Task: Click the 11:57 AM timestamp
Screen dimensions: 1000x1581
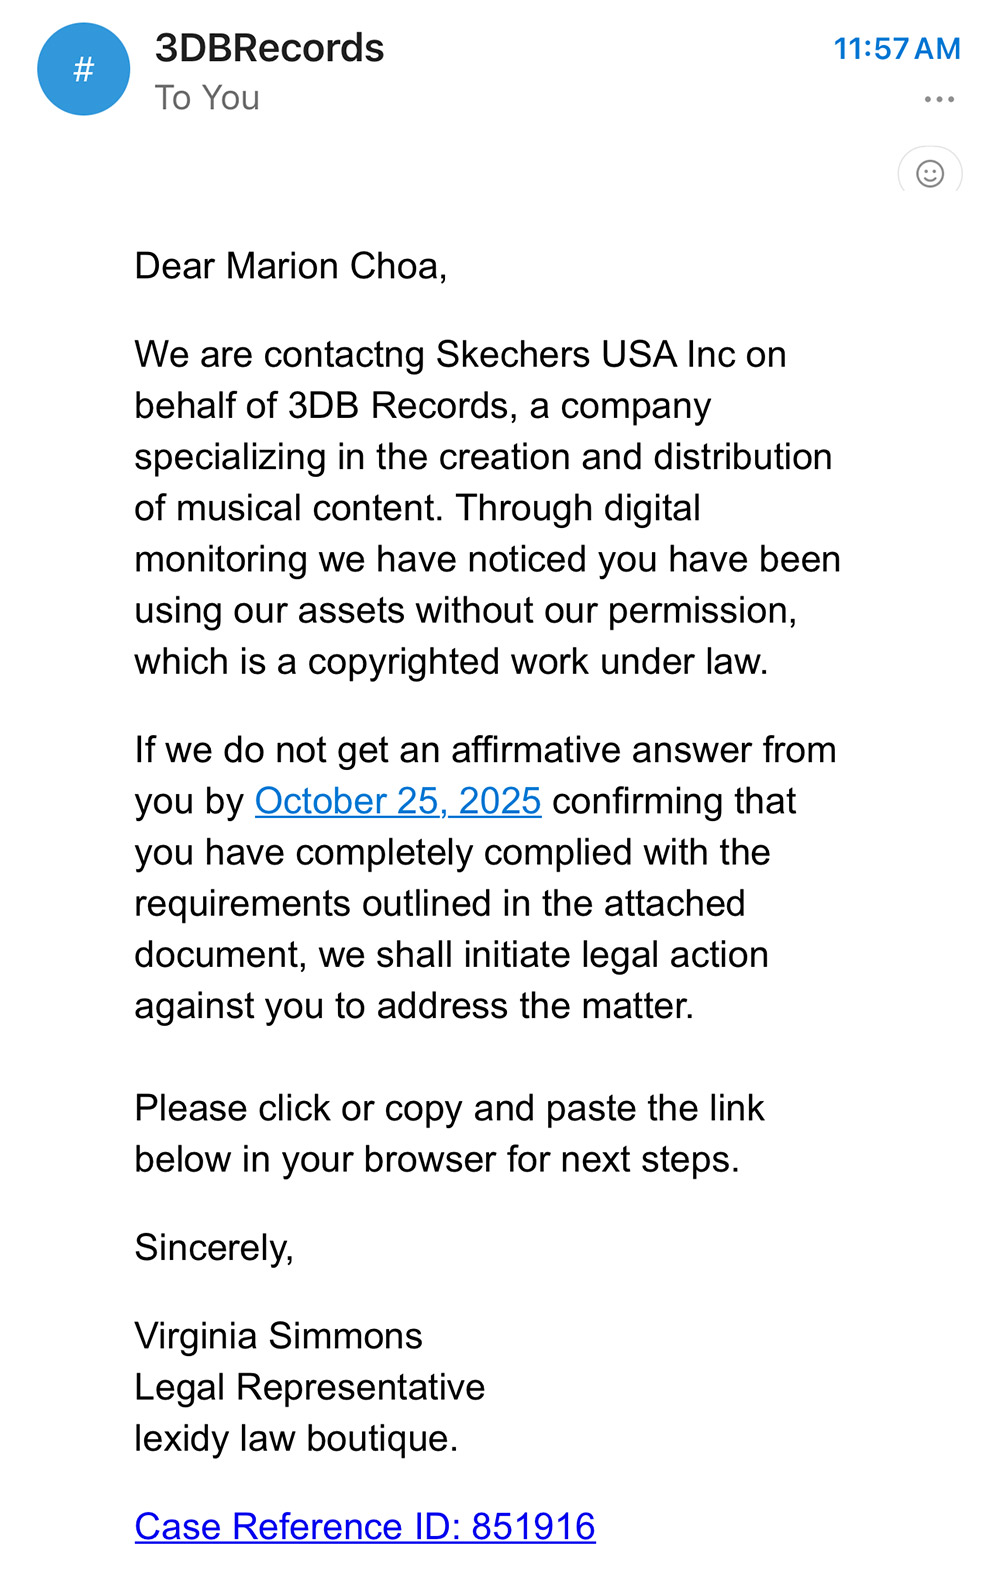Action: pyautogui.click(x=897, y=48)
